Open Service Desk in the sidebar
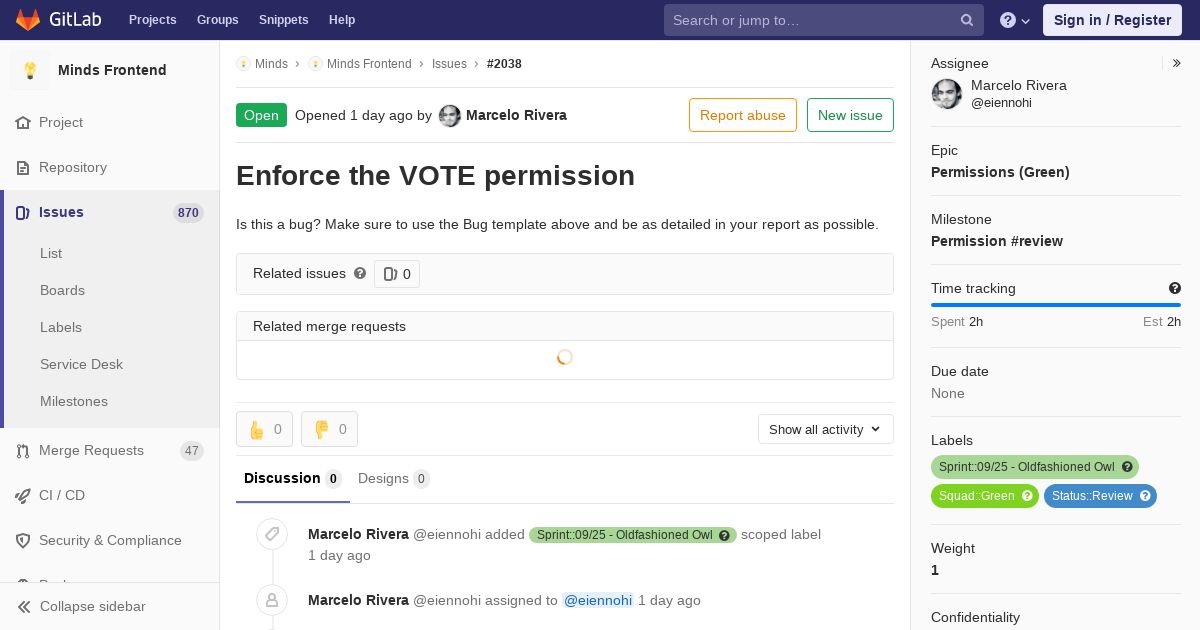This screenshot has height=630, width=1200. click(x=81, y=364)
